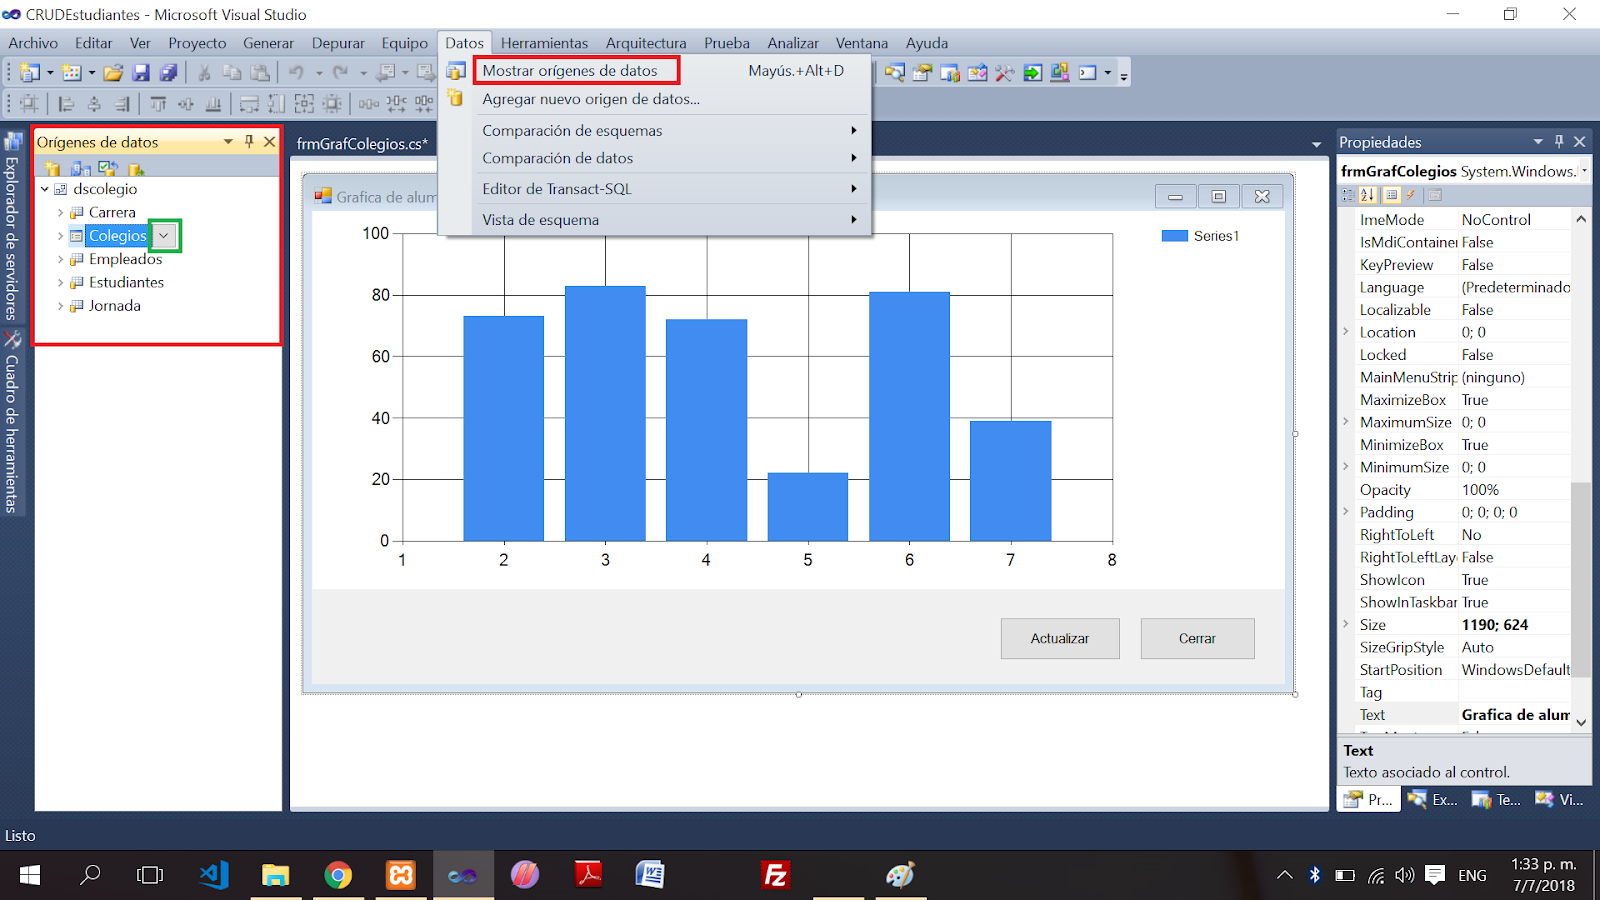Viewport: 1600px width, 900px height.
Task: Collapse the dscolegio tree node
Action: (44, 188)
